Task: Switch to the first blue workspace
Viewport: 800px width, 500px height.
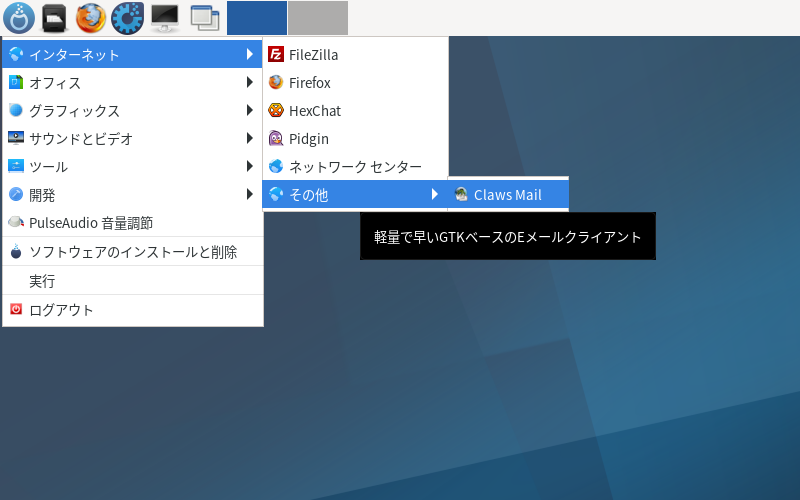Action: pos(257,18)
